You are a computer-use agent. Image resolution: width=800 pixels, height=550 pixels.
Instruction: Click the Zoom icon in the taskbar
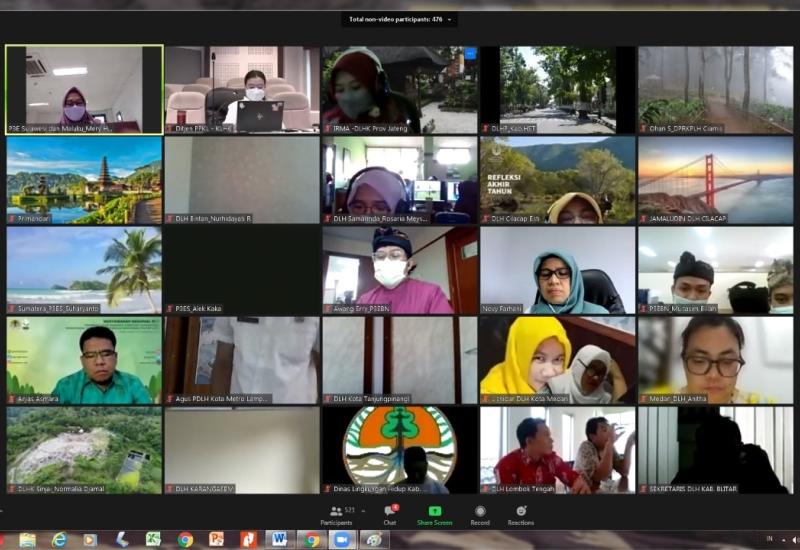pyautogui.click(x=342, y=540)
